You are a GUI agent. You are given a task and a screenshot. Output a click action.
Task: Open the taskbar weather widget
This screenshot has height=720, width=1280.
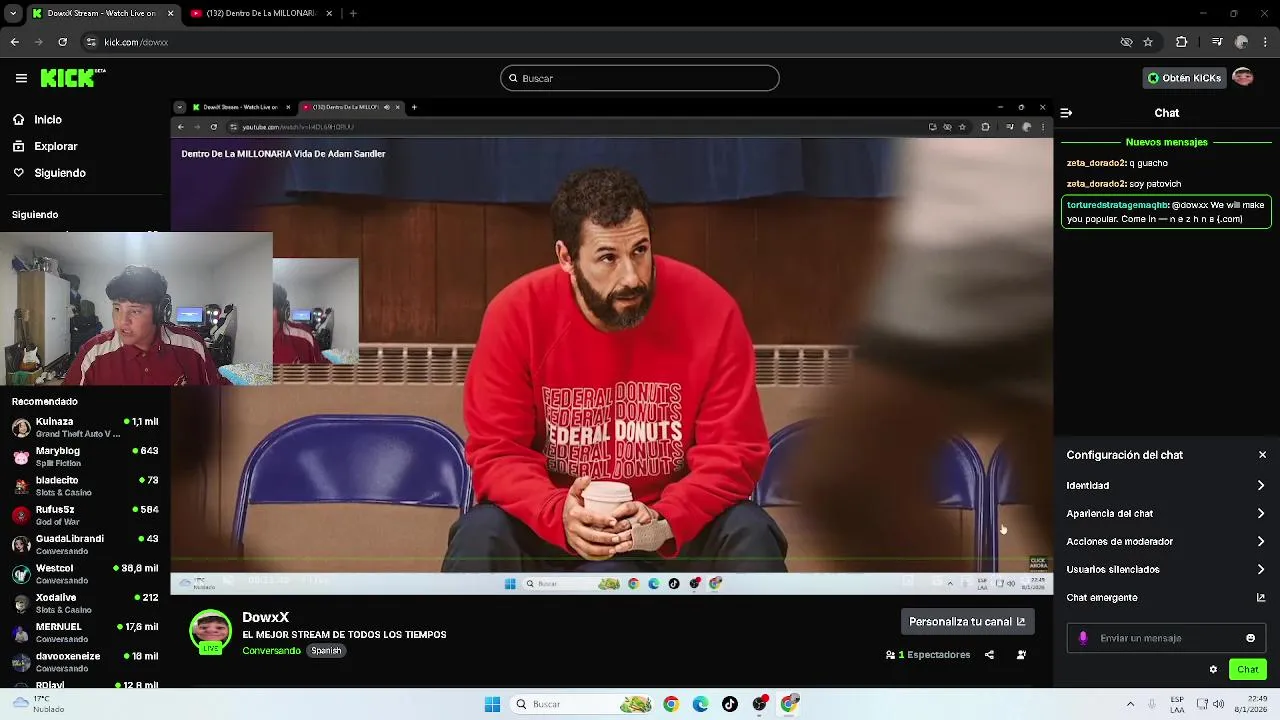pyautogui.click(x=38, y=704)
